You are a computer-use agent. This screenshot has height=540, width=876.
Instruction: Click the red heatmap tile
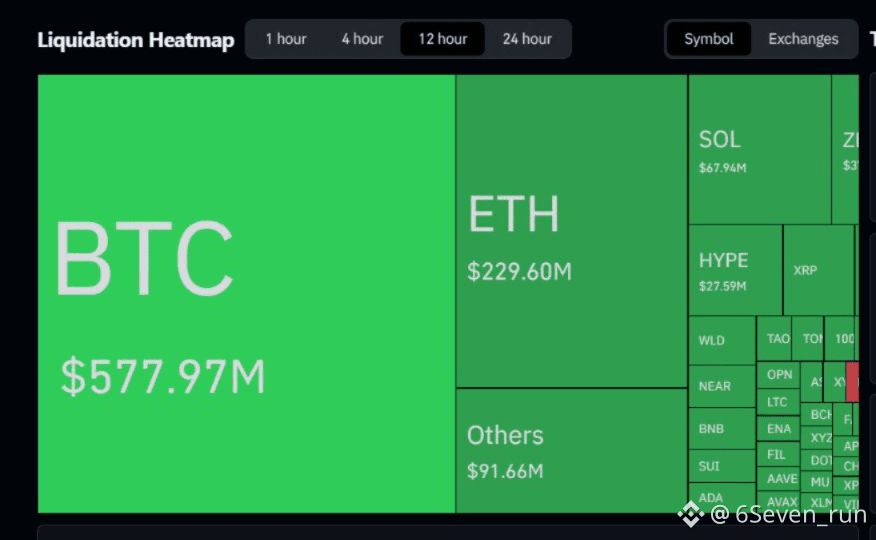pos(853,382)
